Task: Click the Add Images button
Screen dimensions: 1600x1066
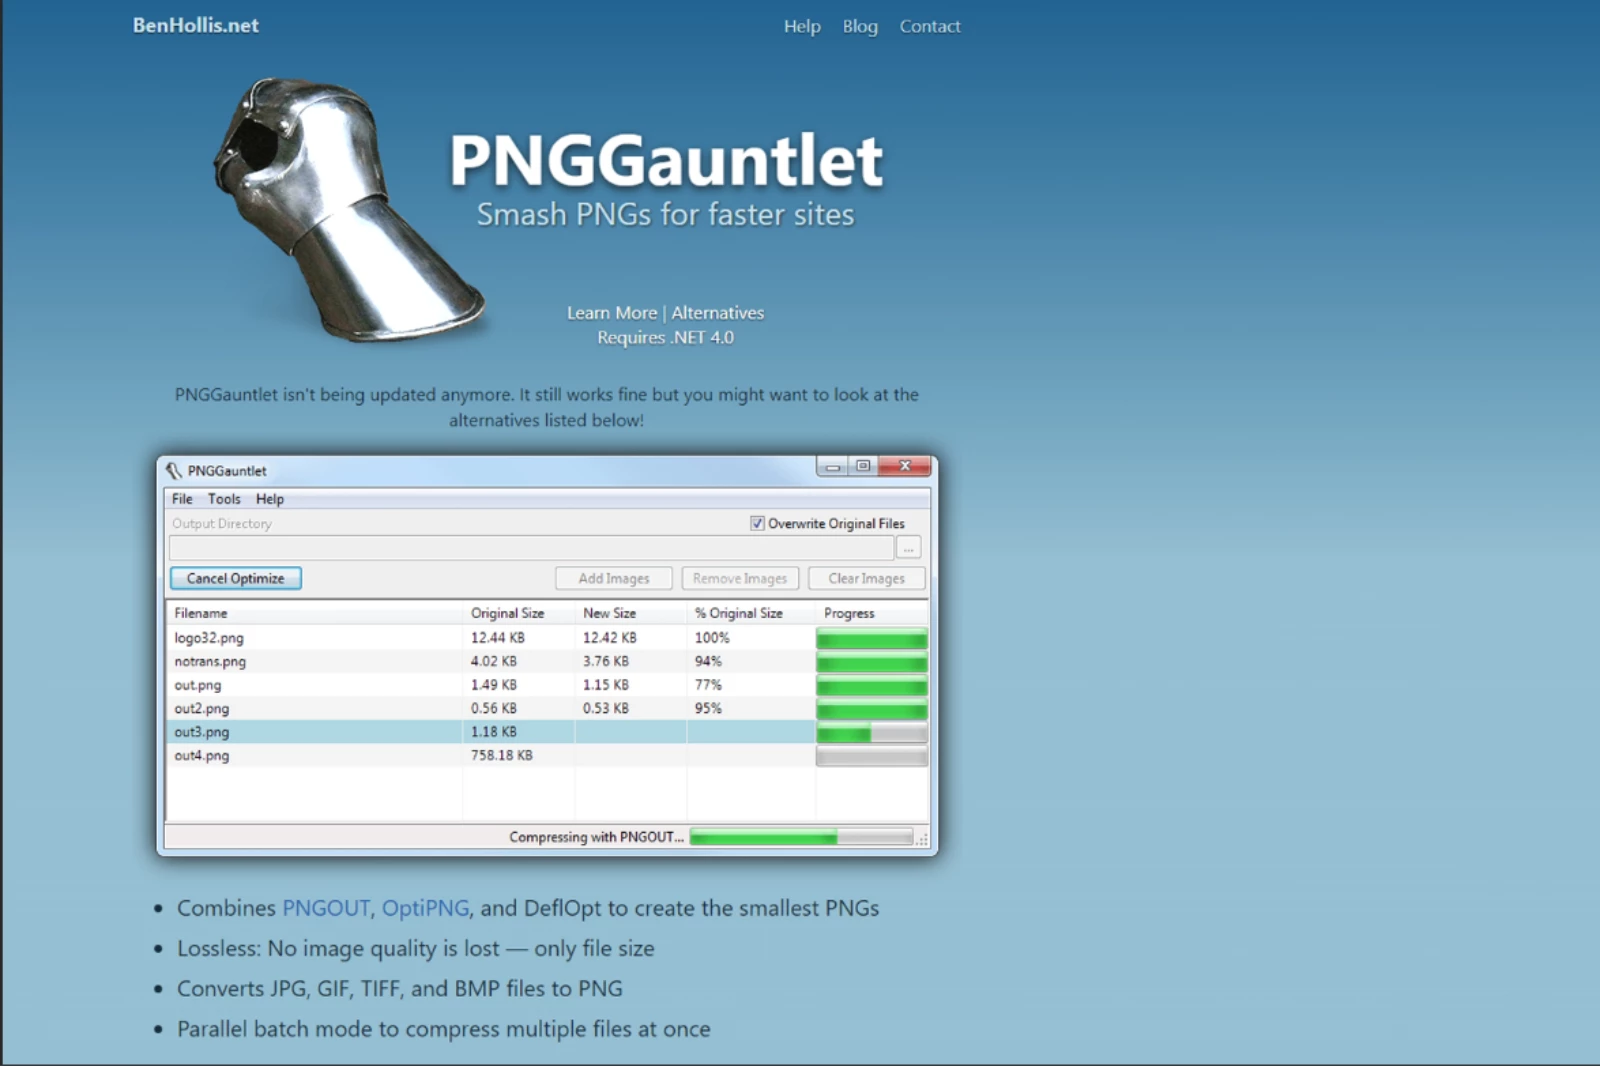Action: (x=614, y=578)
